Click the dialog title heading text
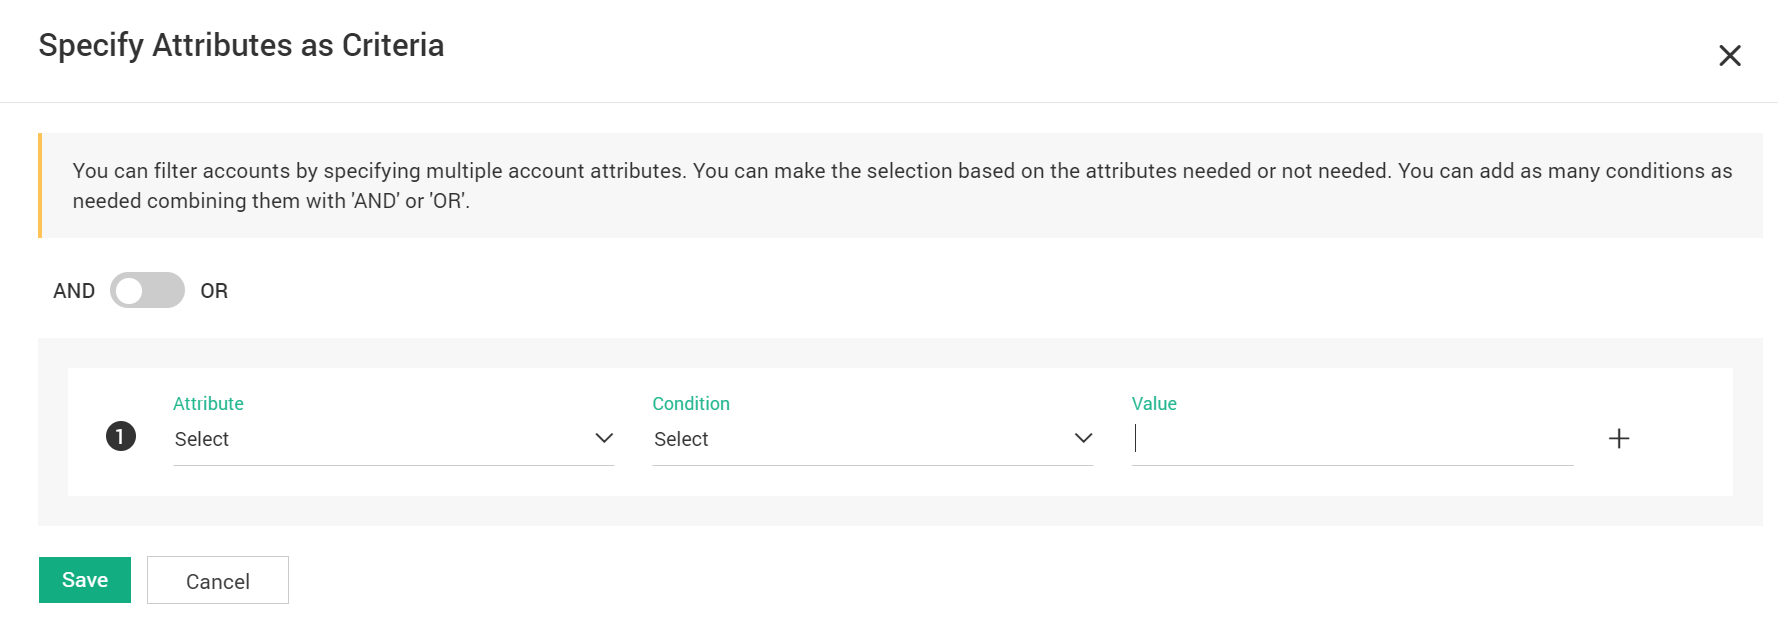 pos(241,45)
